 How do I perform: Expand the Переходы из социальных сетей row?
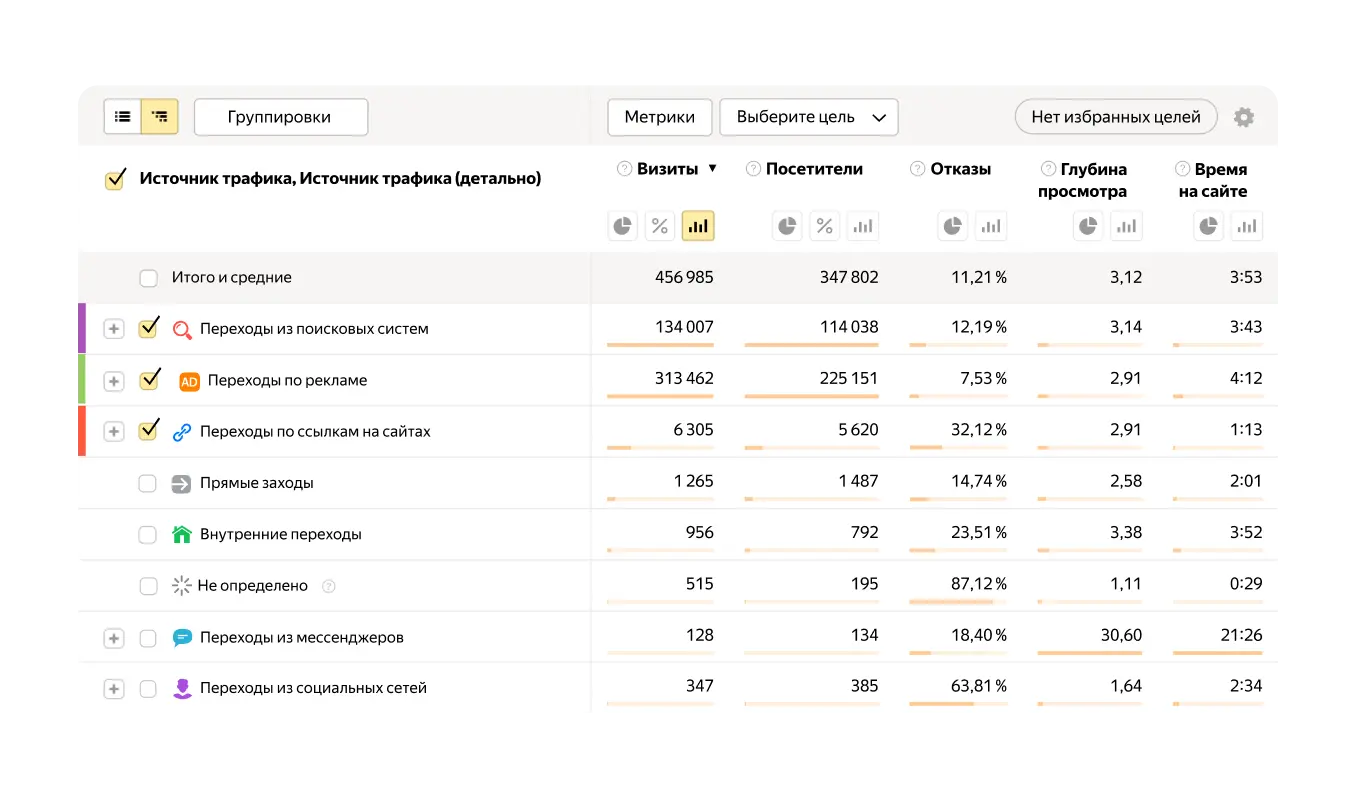pos(113,688)
